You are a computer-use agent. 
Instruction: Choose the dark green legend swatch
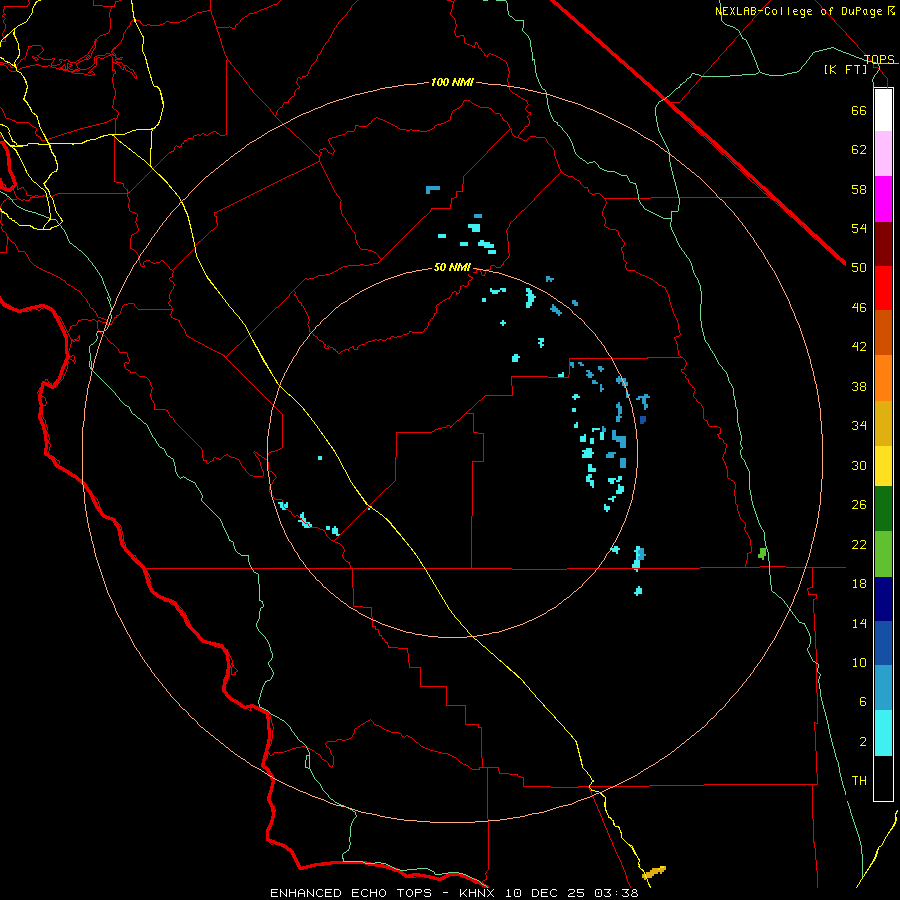point(883,509)
